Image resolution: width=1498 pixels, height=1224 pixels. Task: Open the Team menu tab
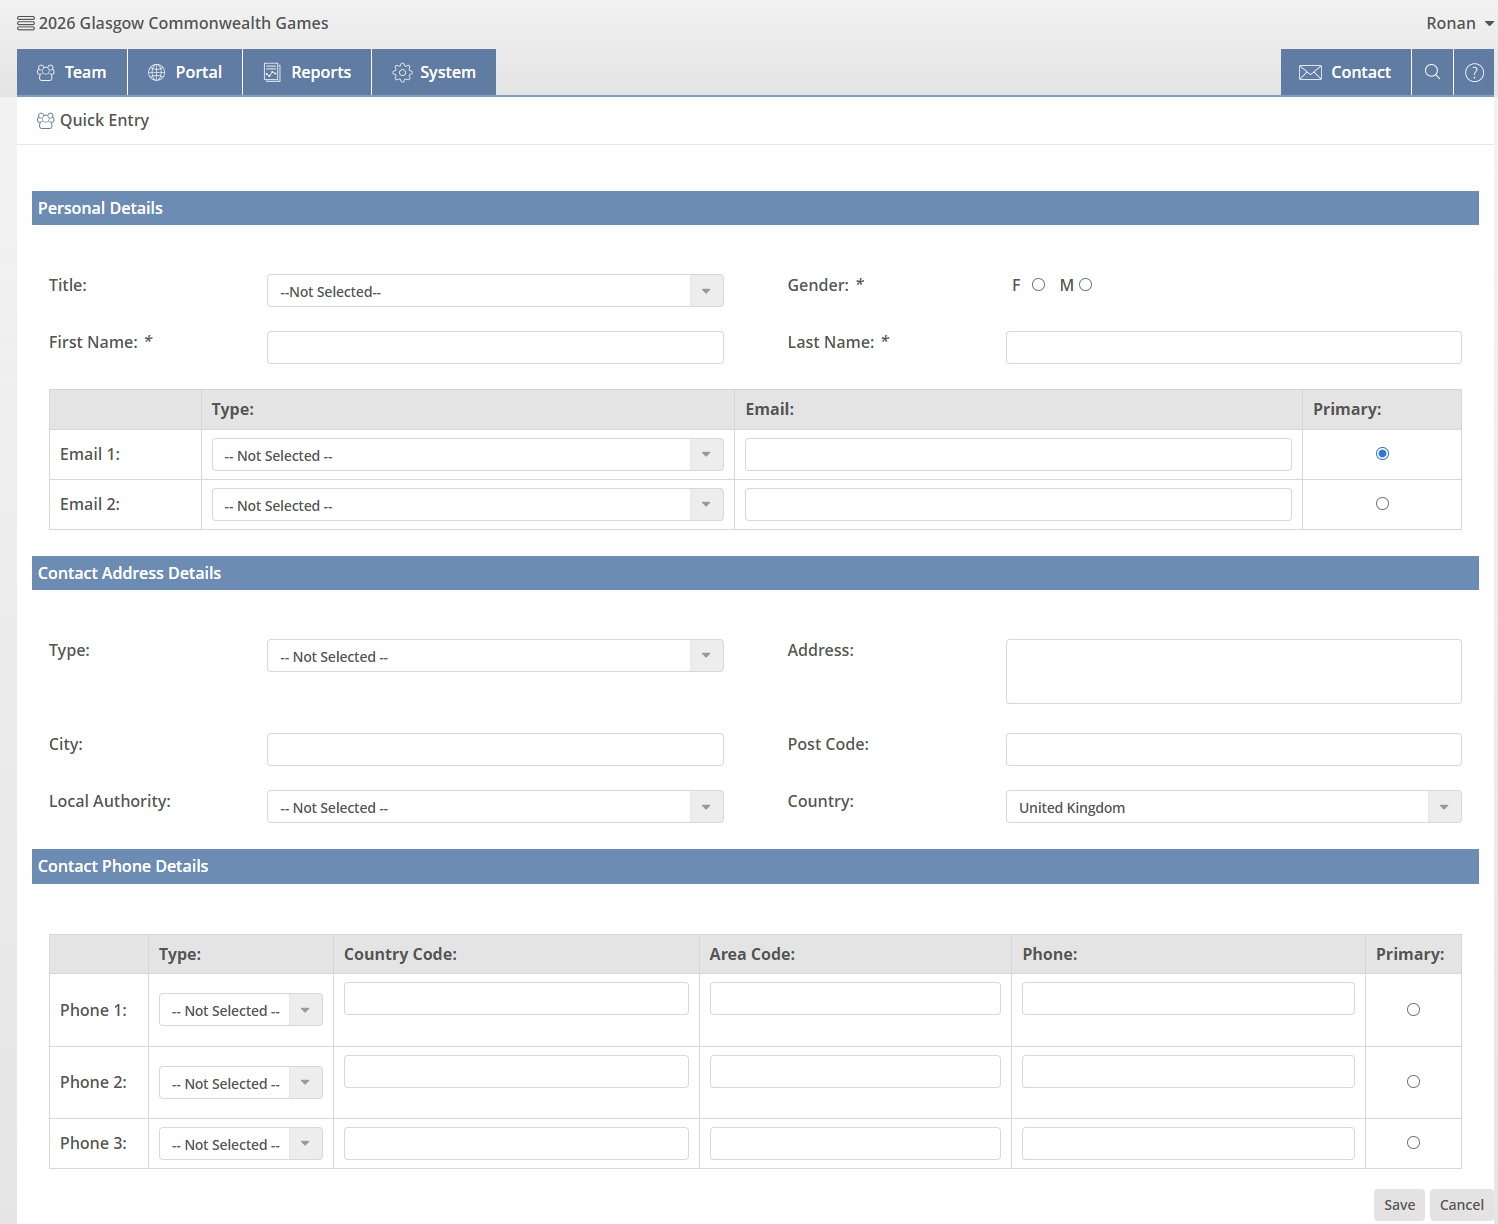pyautogui.click(x=72, y=72)
